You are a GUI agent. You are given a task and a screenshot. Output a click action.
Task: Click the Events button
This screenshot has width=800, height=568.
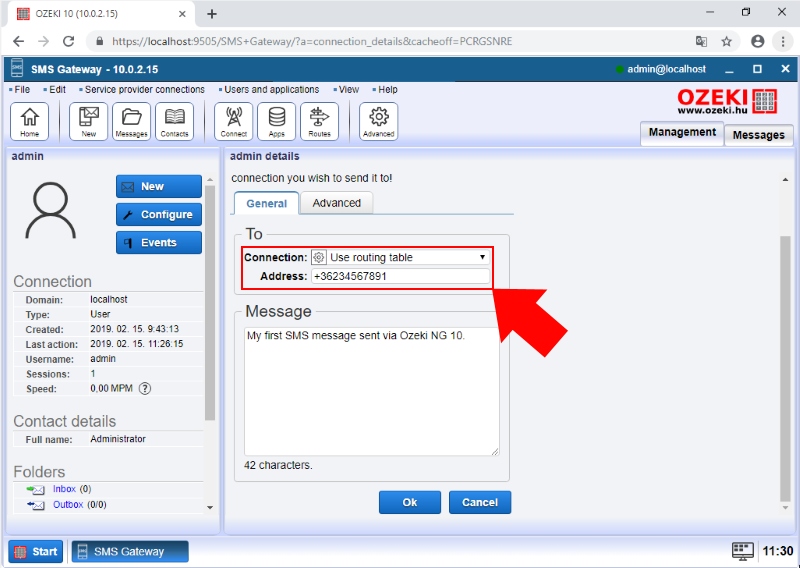click(159, 242)
